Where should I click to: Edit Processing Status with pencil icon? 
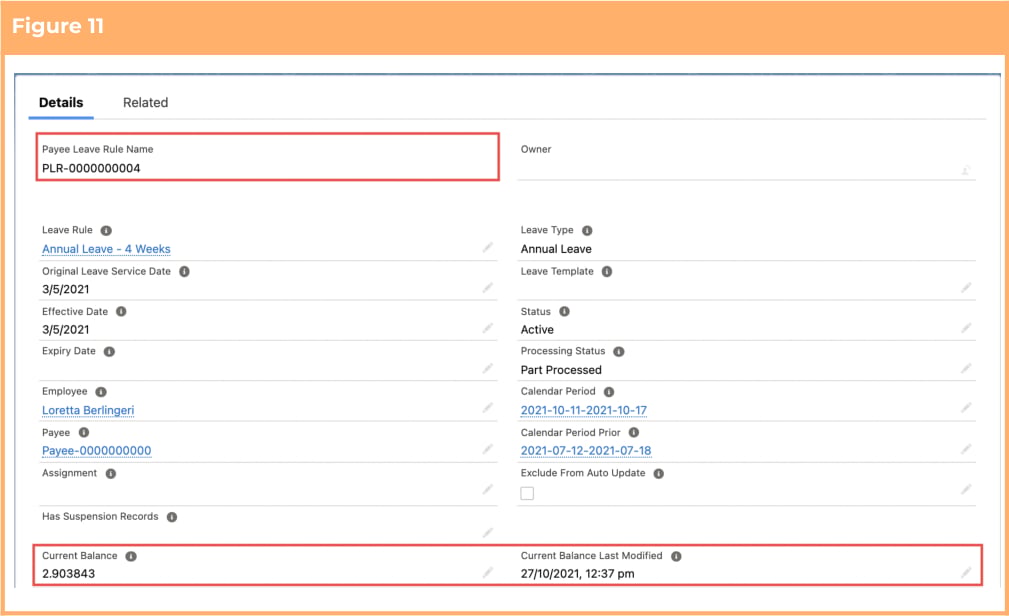pos(966,368)
